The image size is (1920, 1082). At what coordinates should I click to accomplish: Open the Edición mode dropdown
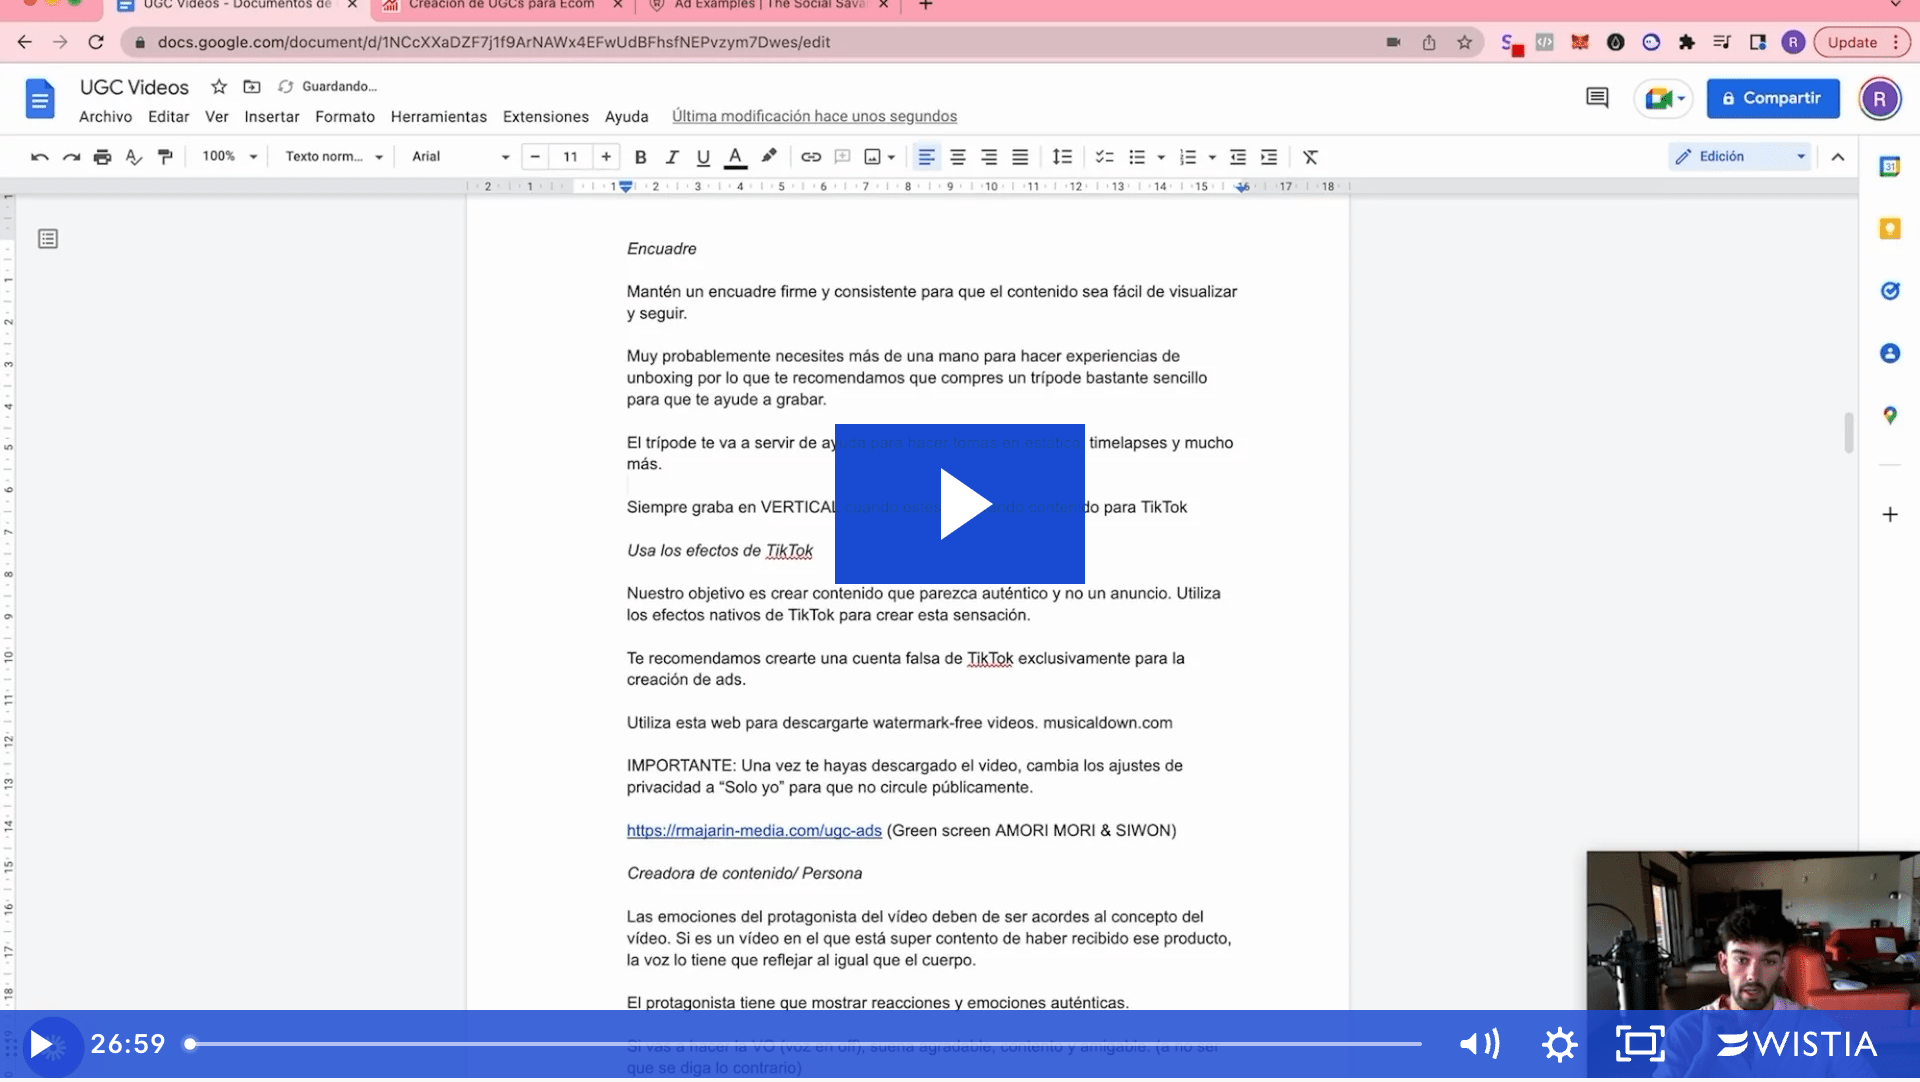click(1740, 157)
